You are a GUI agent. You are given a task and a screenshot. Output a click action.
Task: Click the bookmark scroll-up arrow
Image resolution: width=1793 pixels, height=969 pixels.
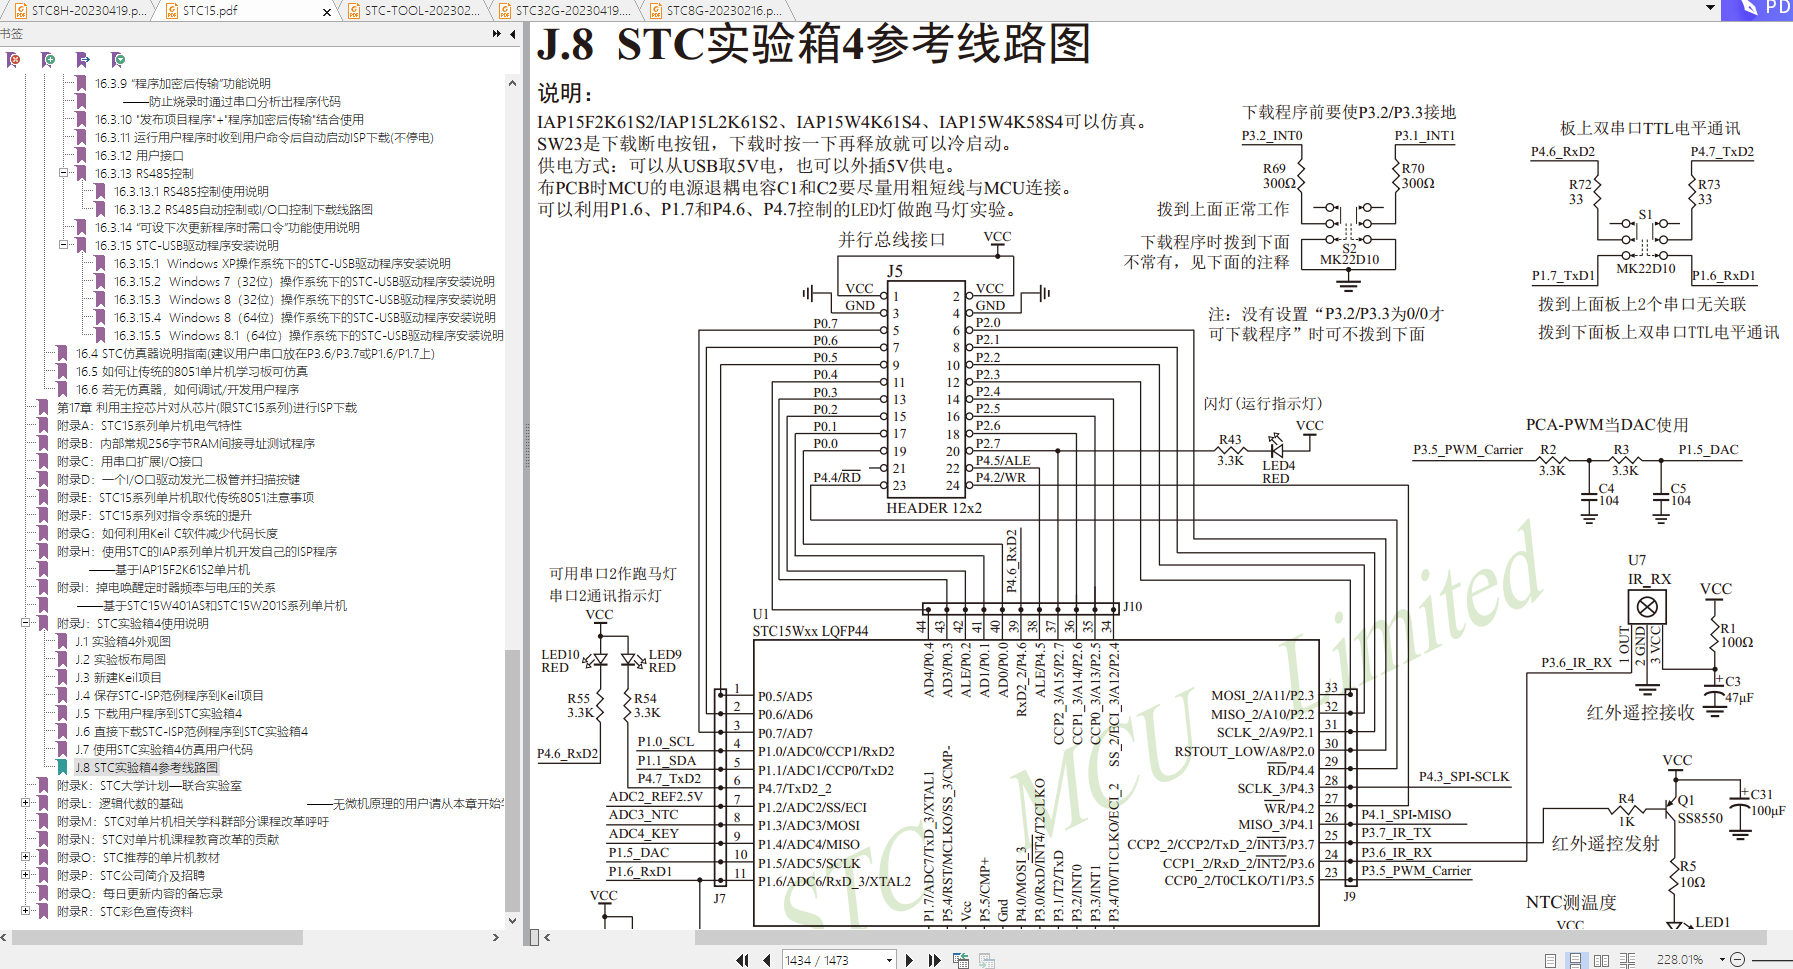click(513, 82)
